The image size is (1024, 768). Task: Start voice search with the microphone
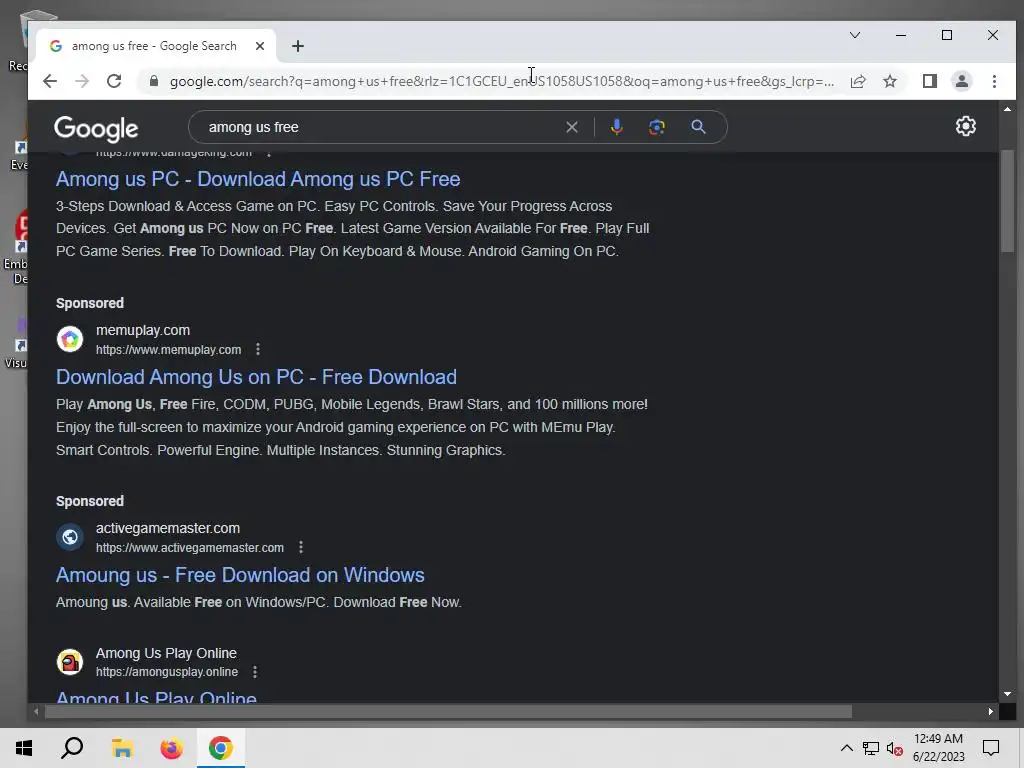pos(616,127)
